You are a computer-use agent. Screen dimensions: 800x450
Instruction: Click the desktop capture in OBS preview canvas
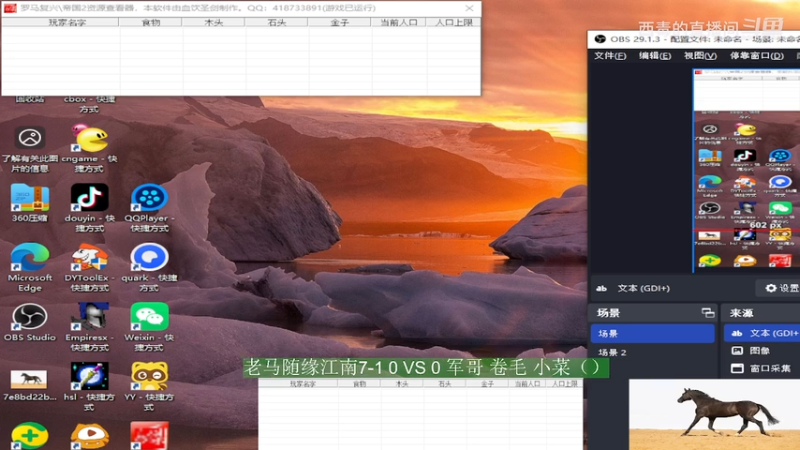[x=746, y=169]
